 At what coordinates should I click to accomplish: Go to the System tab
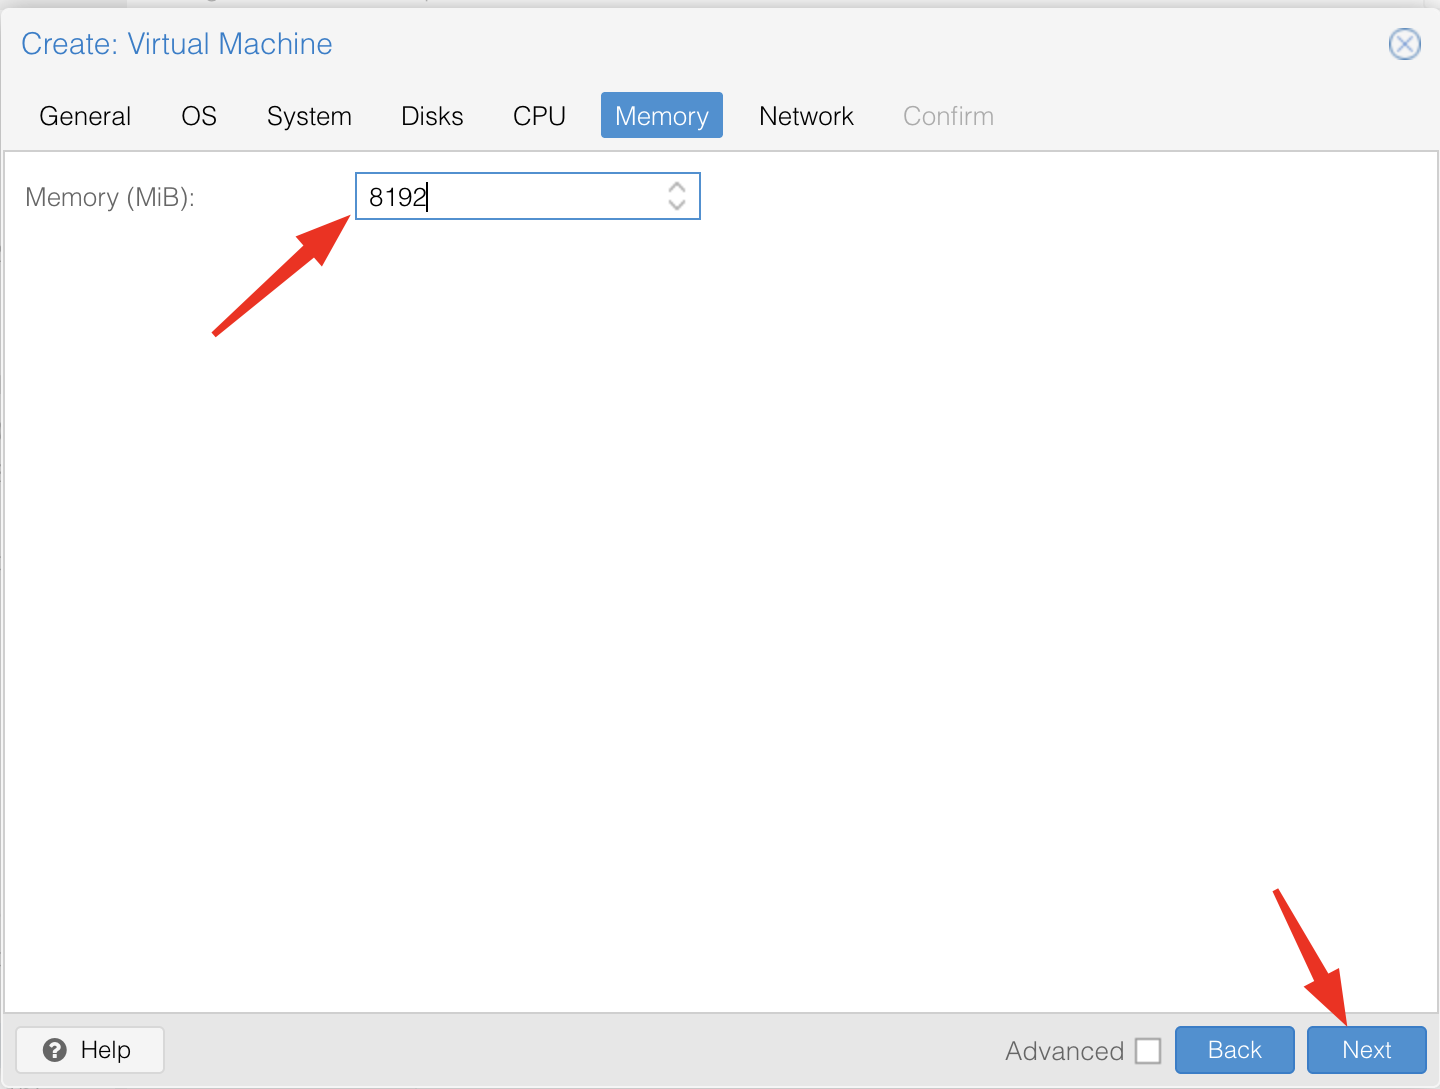tap(309, 116)
